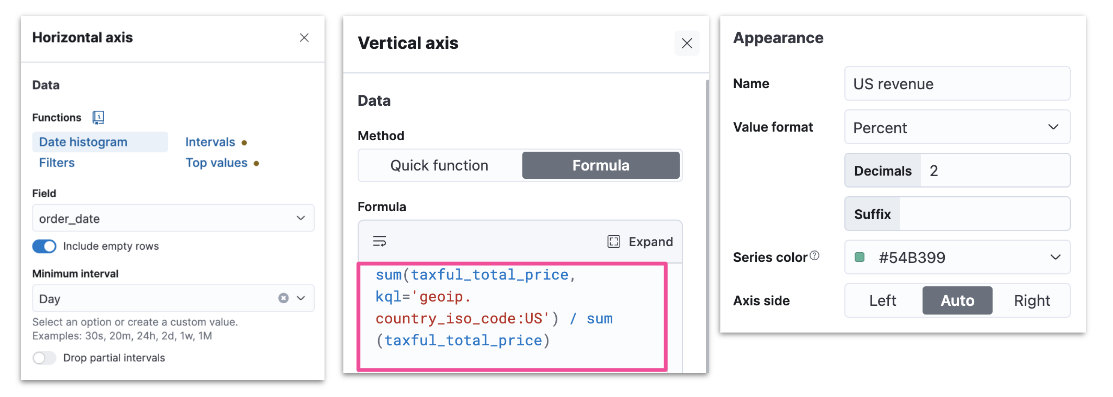Toggle word wrap in formula editor

[379, 241]
